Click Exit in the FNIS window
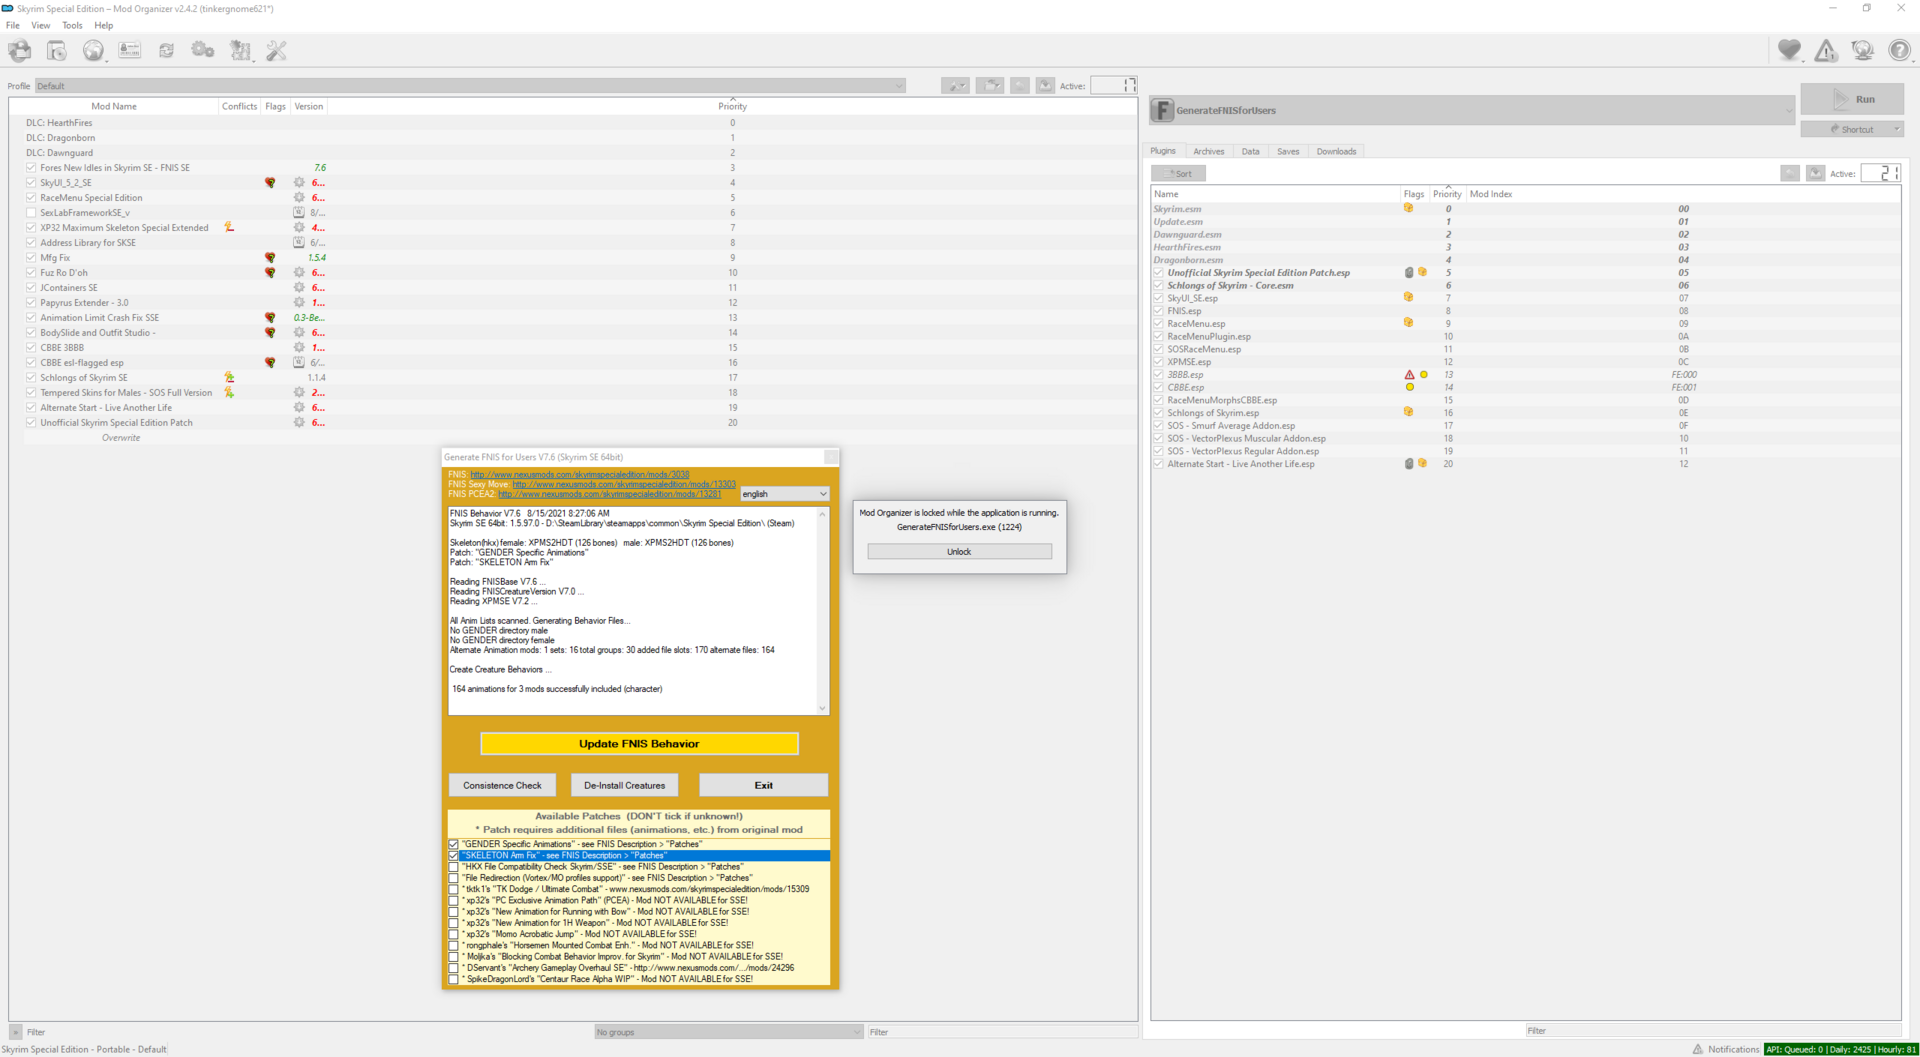Image resolution: width=1920 pixels, height=1057 pixels. click(x=763, y=785)
